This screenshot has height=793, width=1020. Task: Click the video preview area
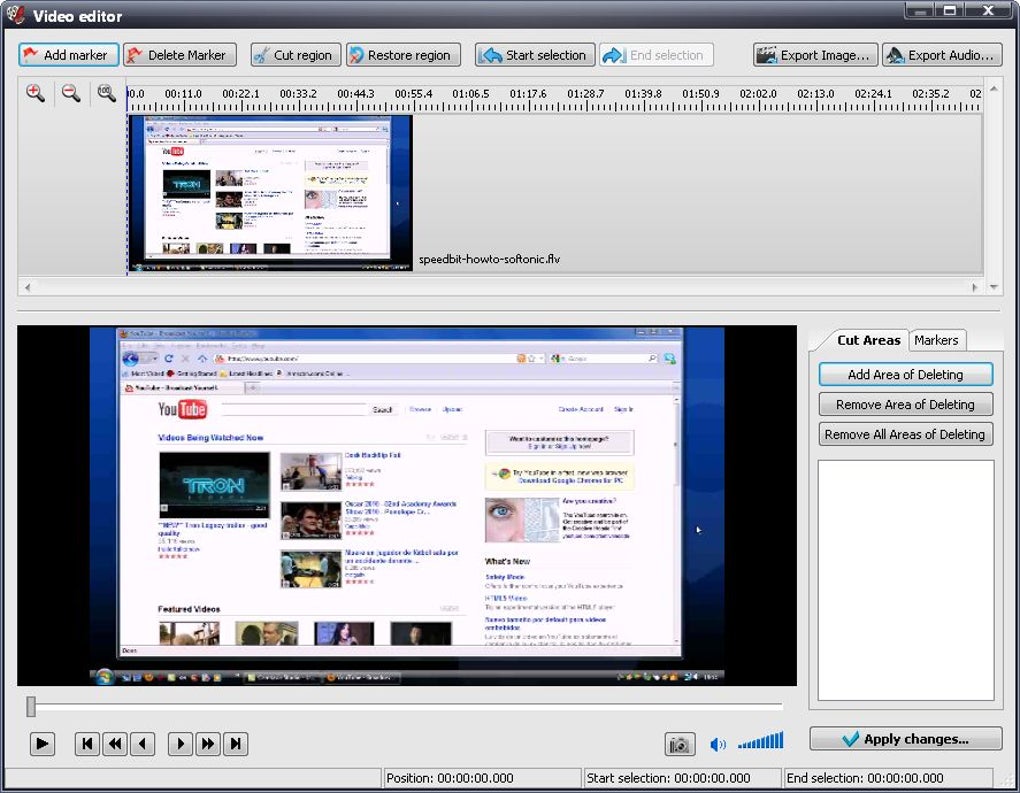coord(407,505)
